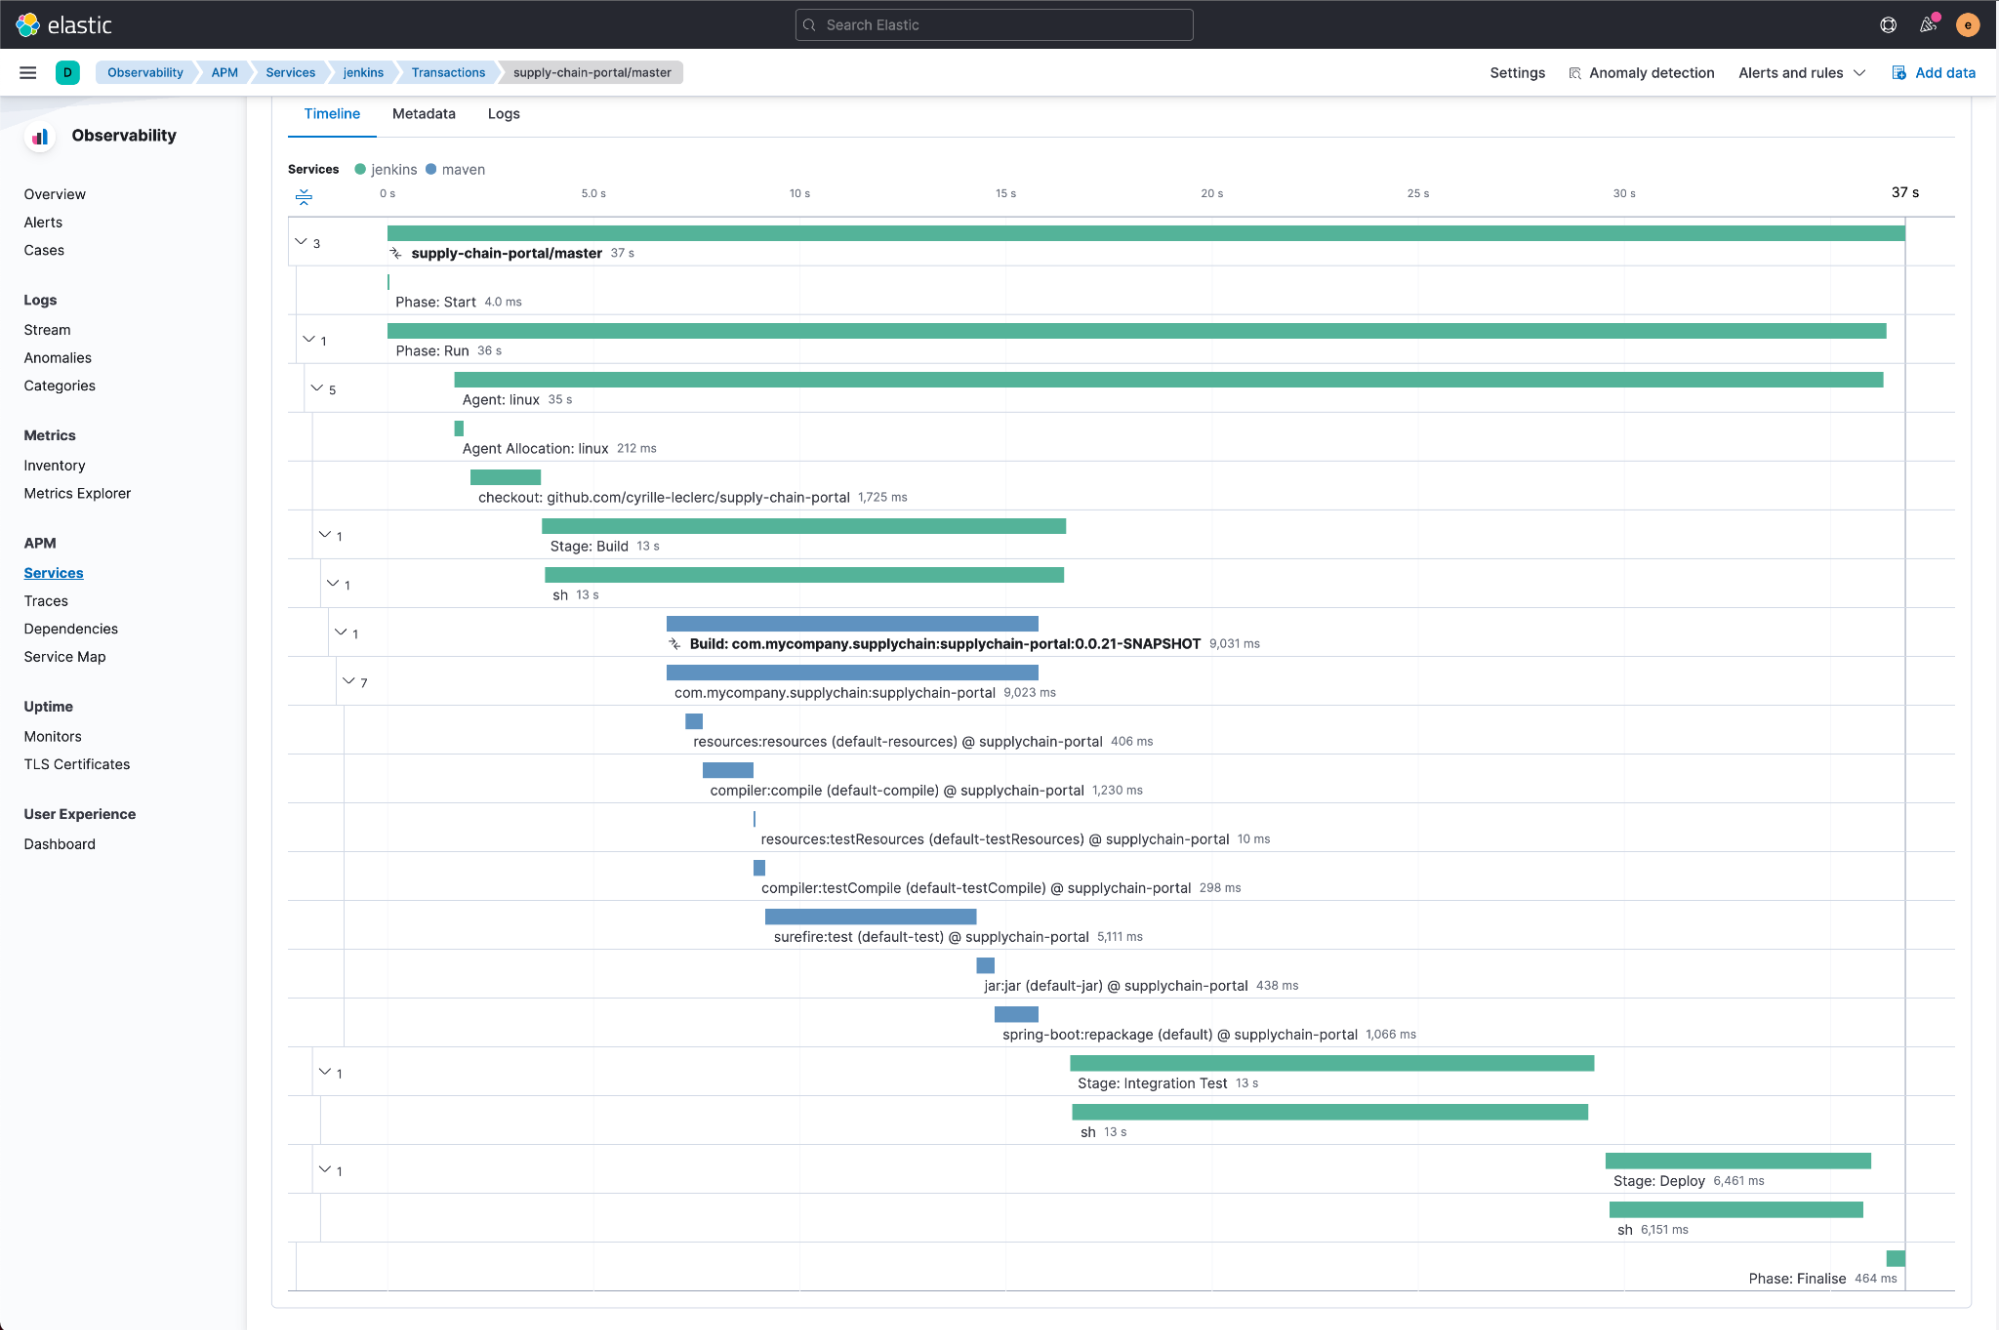Screen dimensions: 1999x1331
Task: Open the Anomaly detection menu
Action: pos(1649,71)
